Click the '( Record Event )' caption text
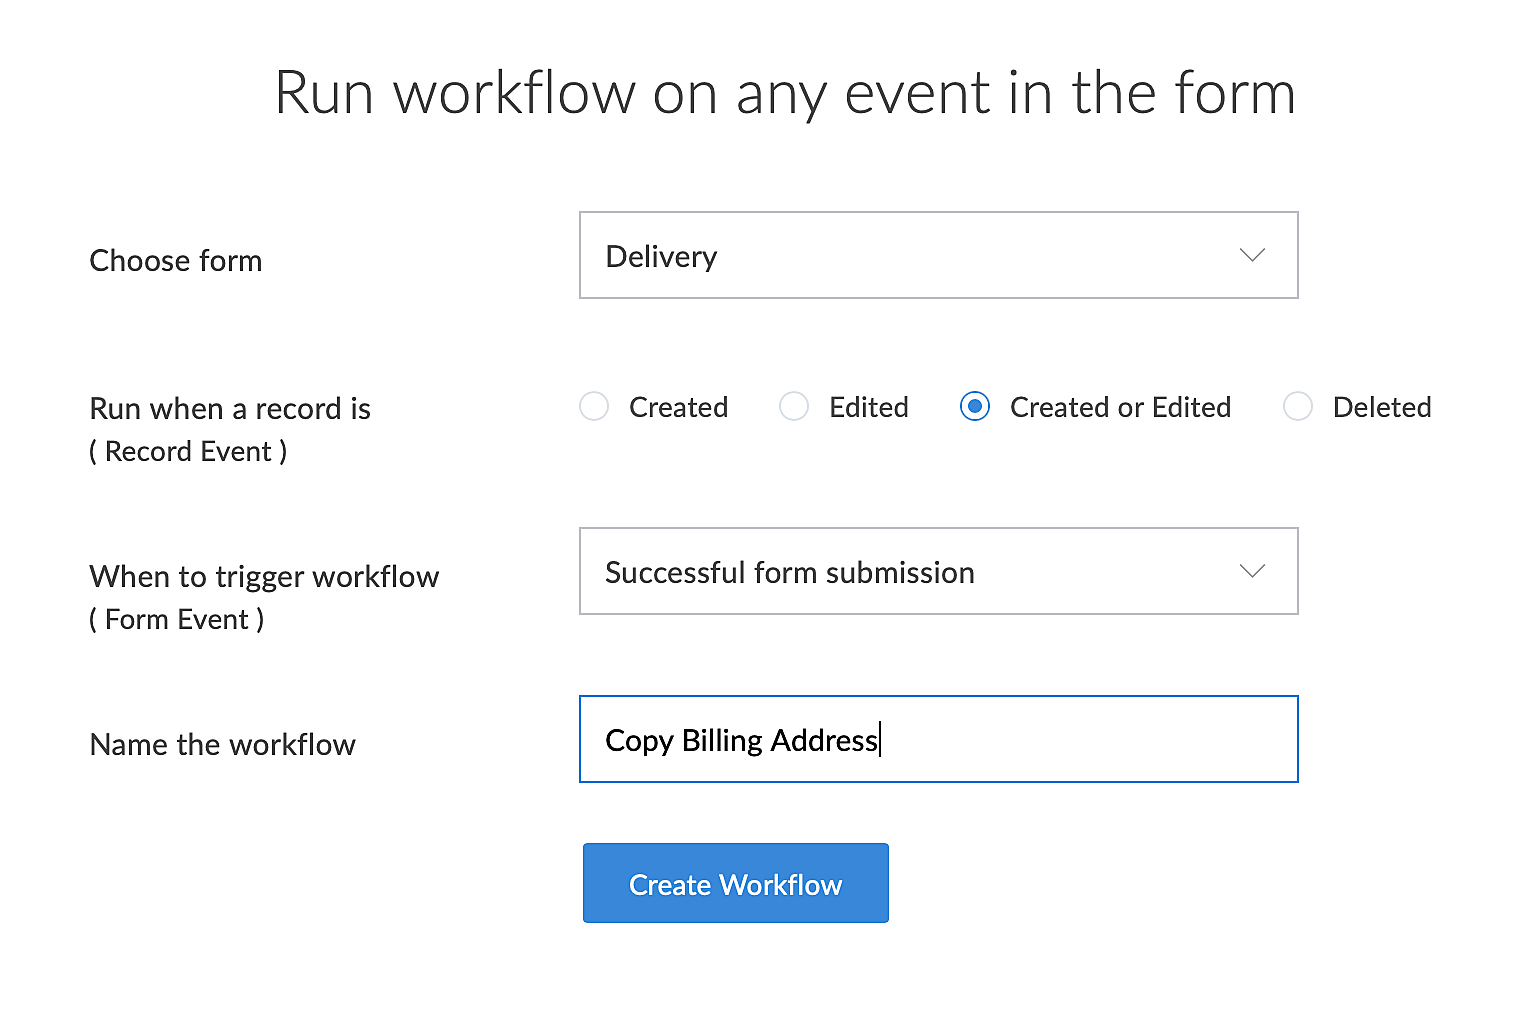1534x1022 pixels. point(188,452)
